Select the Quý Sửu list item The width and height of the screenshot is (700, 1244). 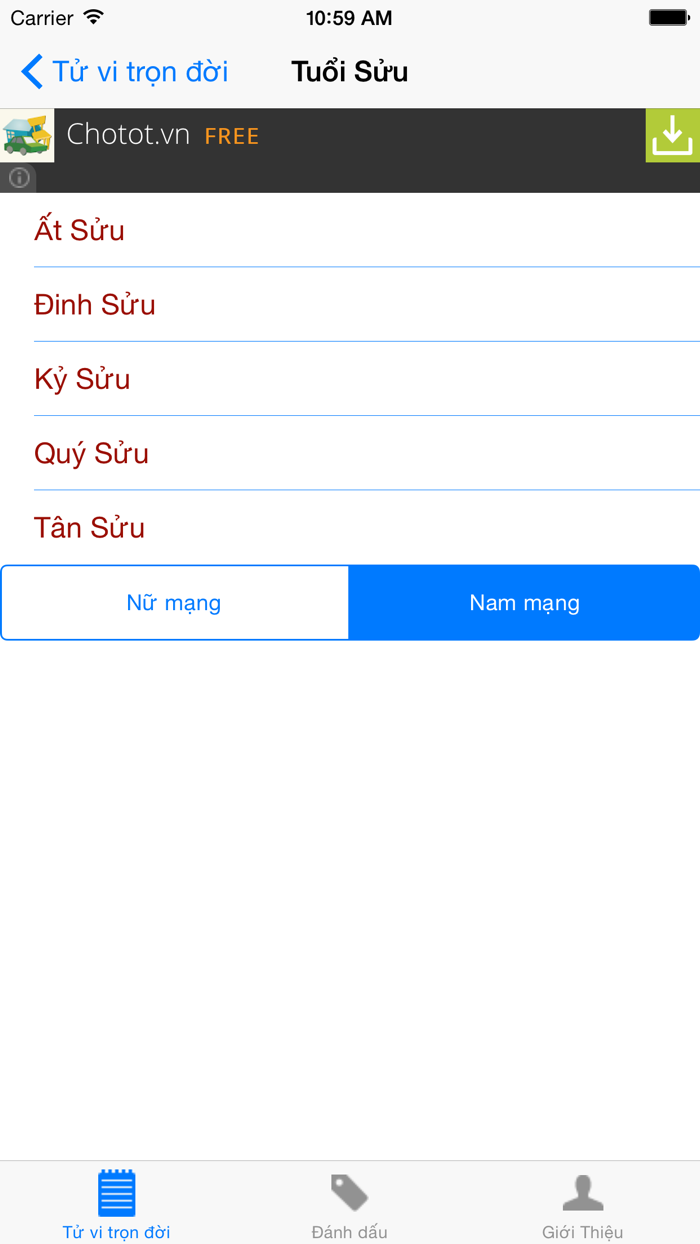pyautogui.click(x=91, y=453)
